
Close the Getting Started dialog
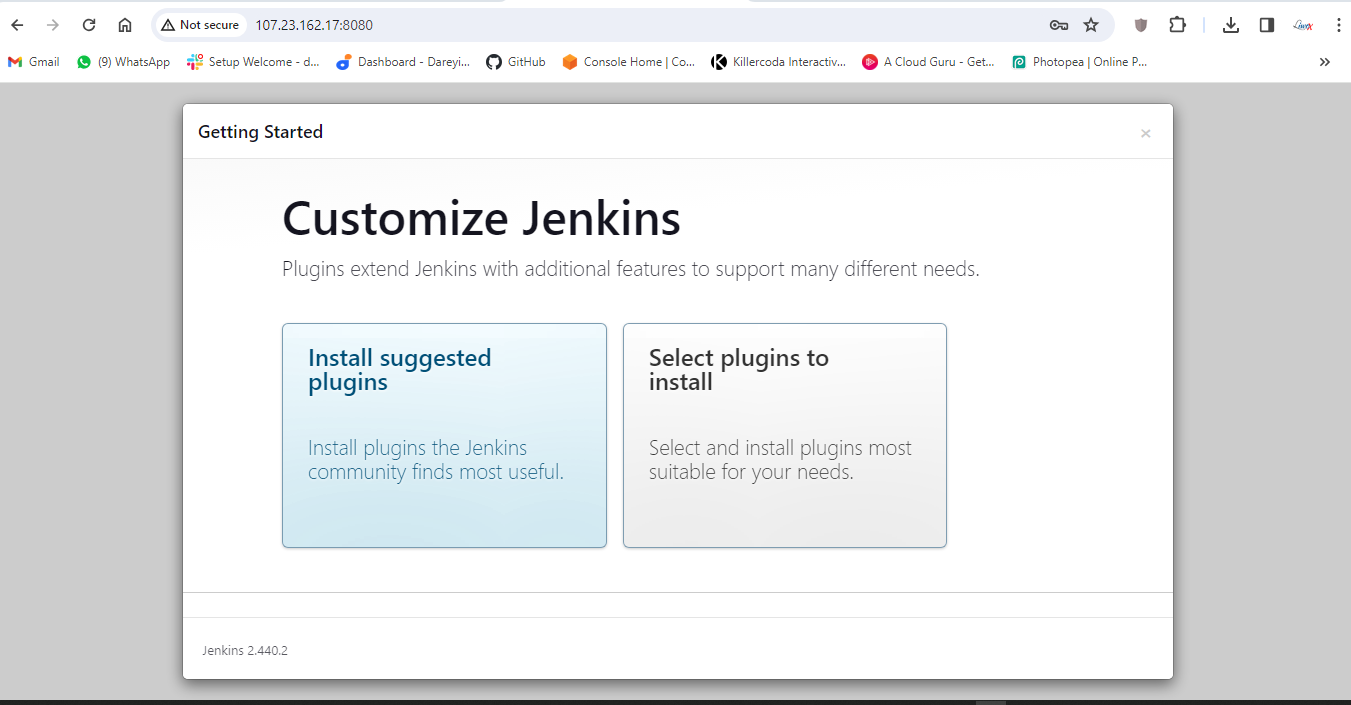(x=1146, y=133)
